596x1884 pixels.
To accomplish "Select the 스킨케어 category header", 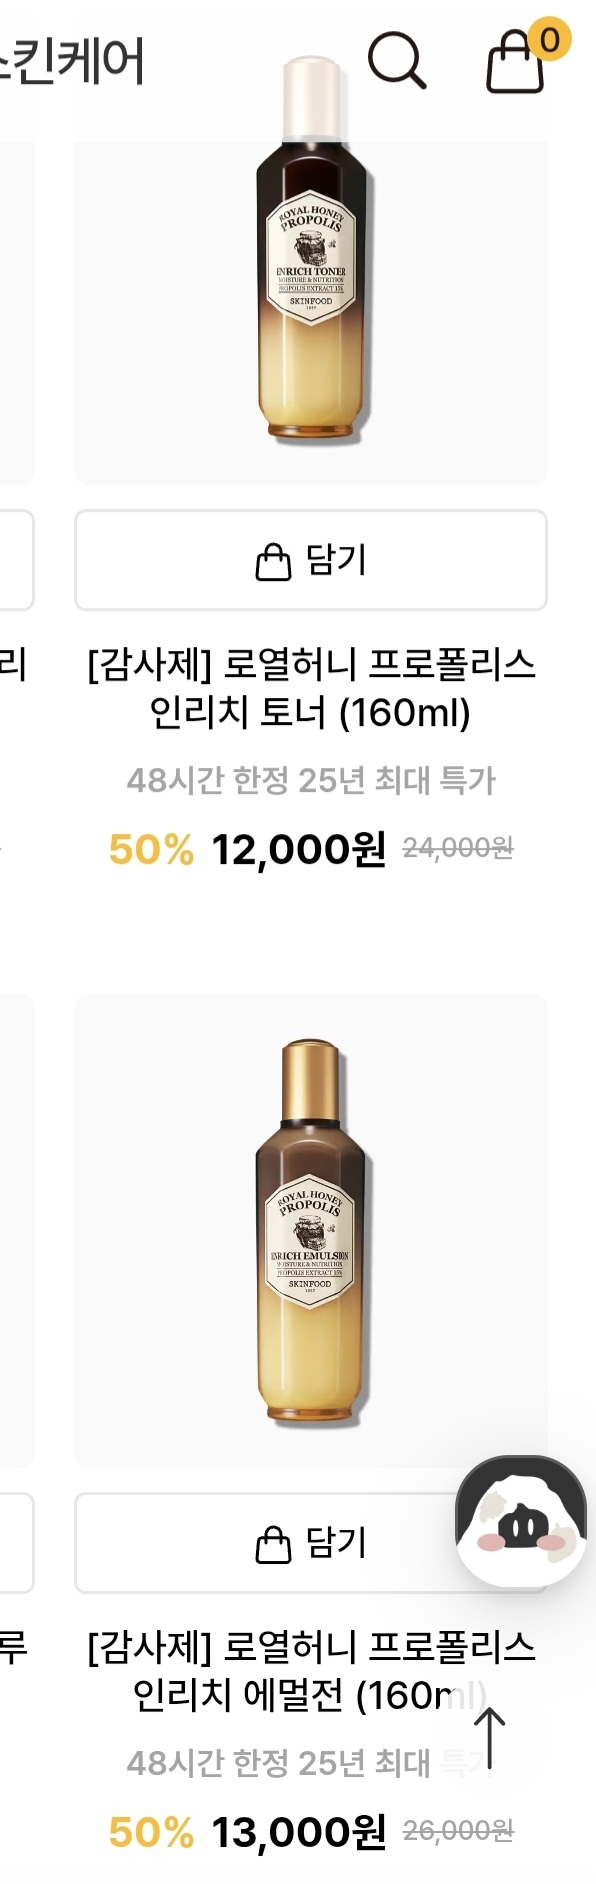I will tap(72, 60).
